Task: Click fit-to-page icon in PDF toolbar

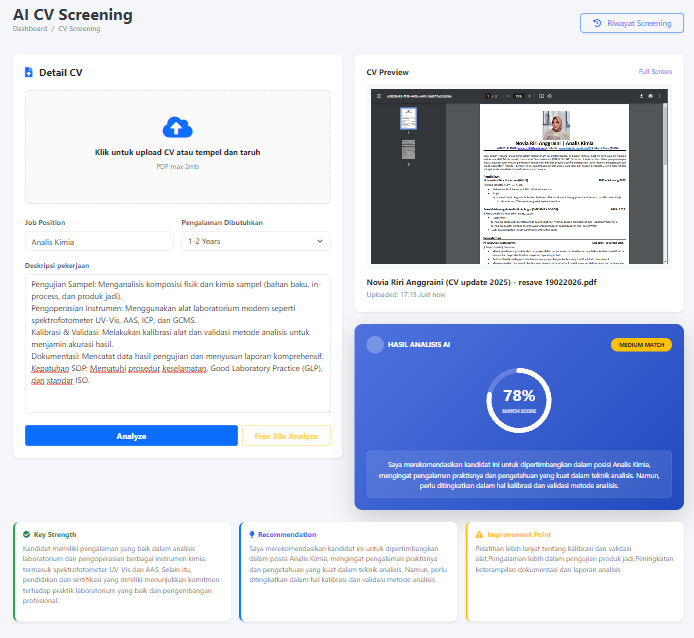Action: 541,96
